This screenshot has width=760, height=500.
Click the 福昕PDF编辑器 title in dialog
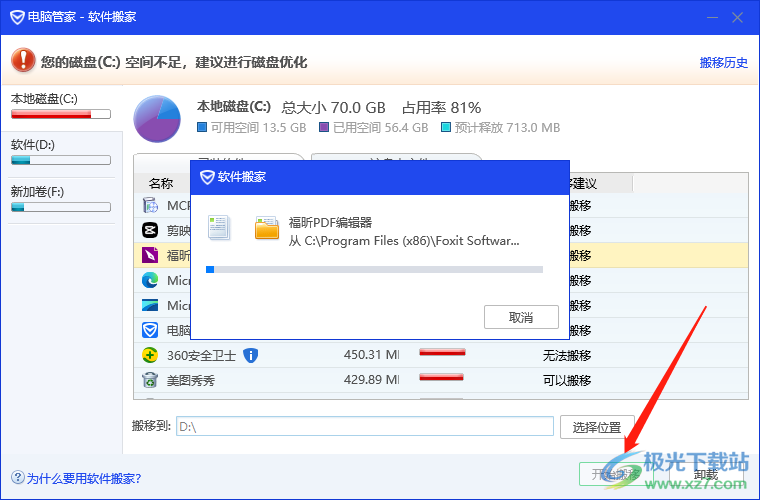pyautogui.click(x=330, y=222)
